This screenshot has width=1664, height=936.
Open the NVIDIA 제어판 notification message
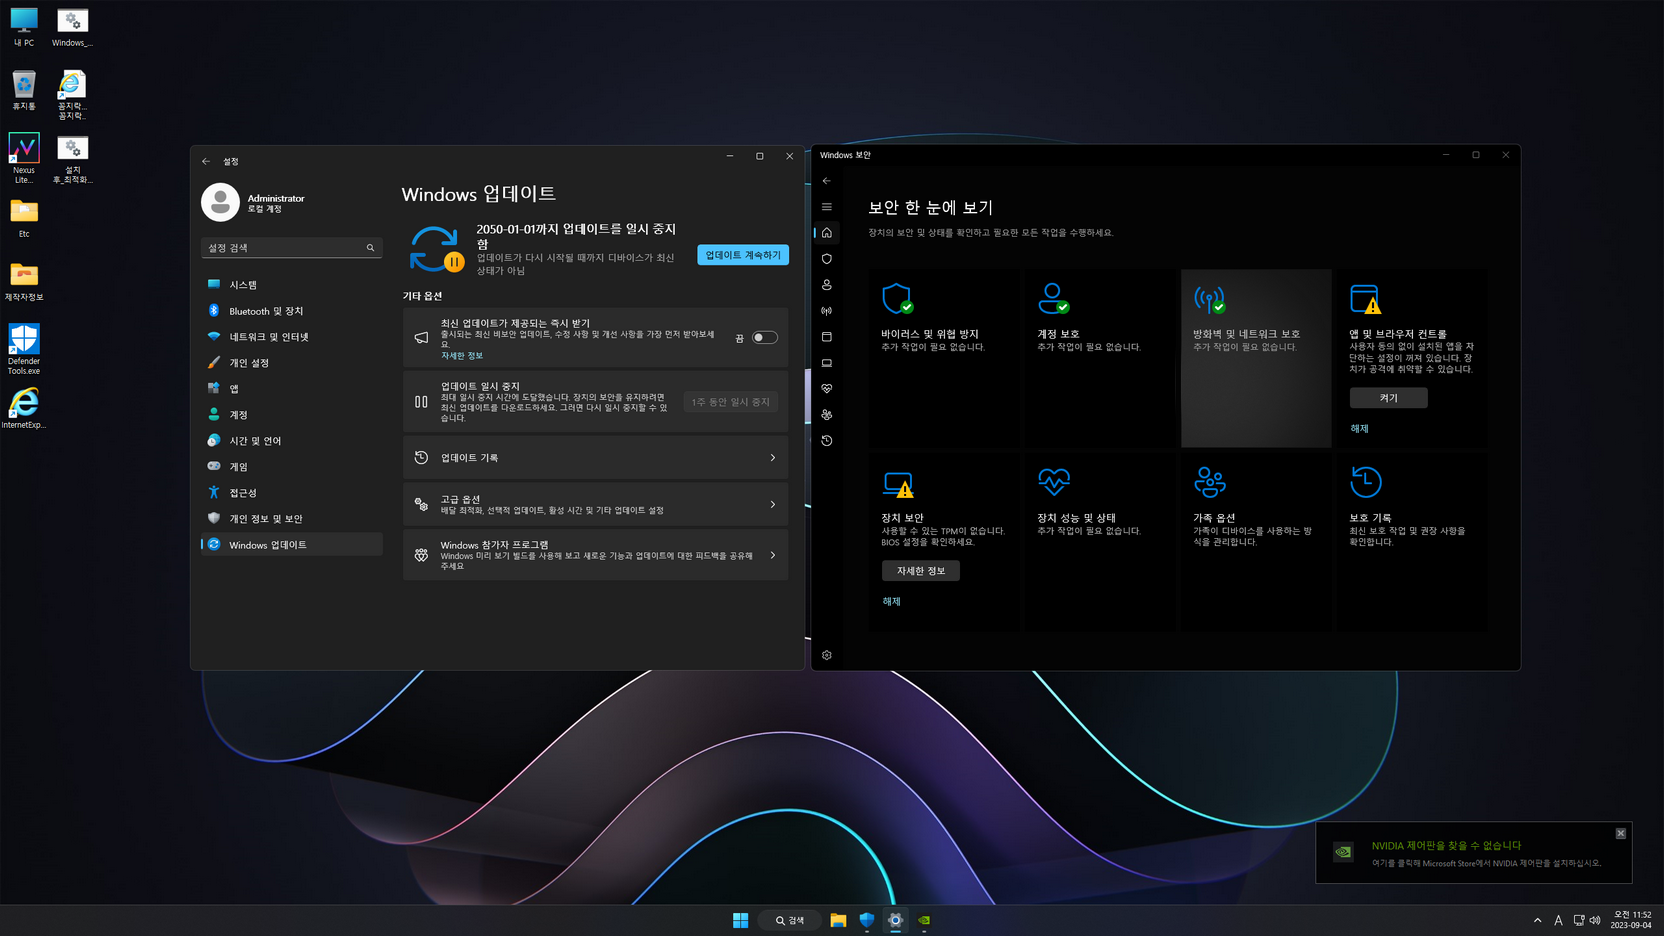point(1474,853)
